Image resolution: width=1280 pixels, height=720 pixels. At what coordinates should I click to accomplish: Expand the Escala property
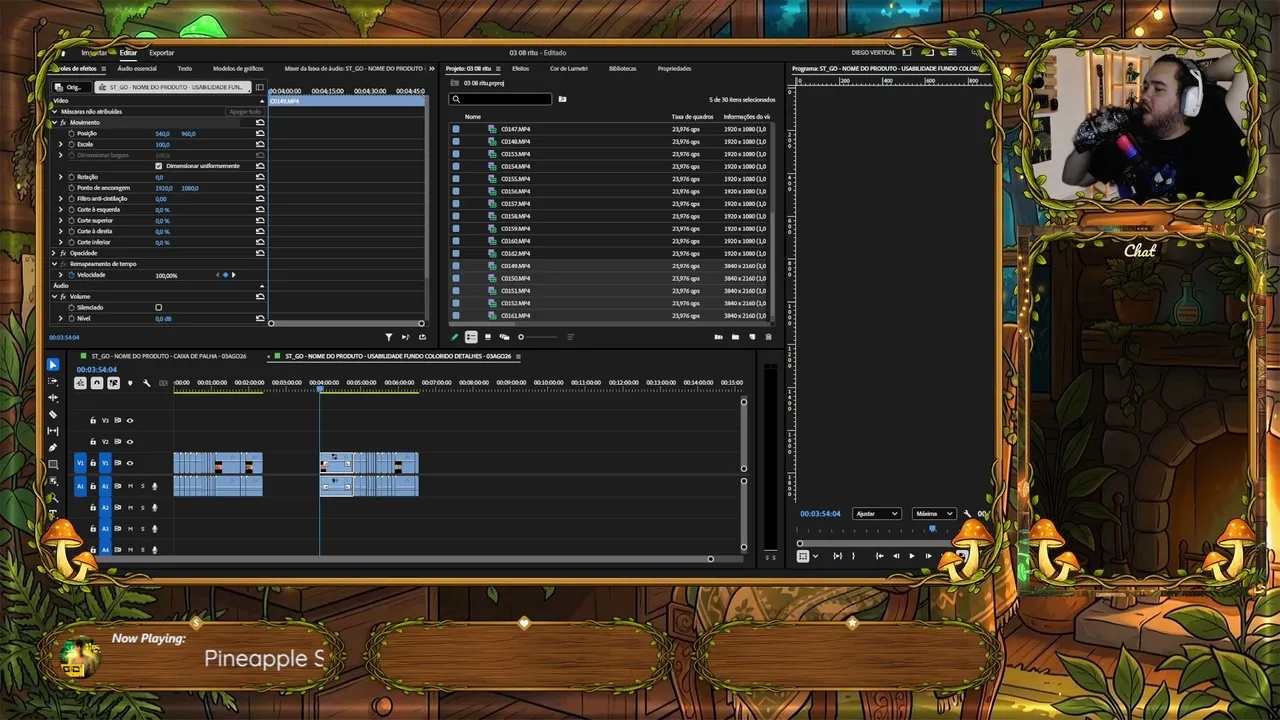coord(60,144)
